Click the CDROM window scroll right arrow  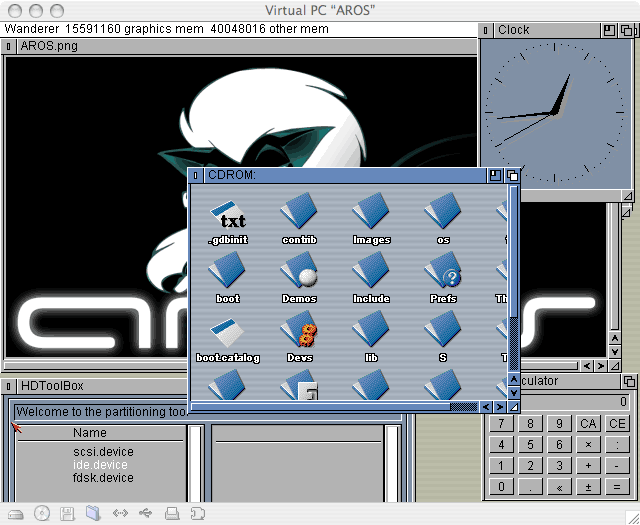coord(500,407)
